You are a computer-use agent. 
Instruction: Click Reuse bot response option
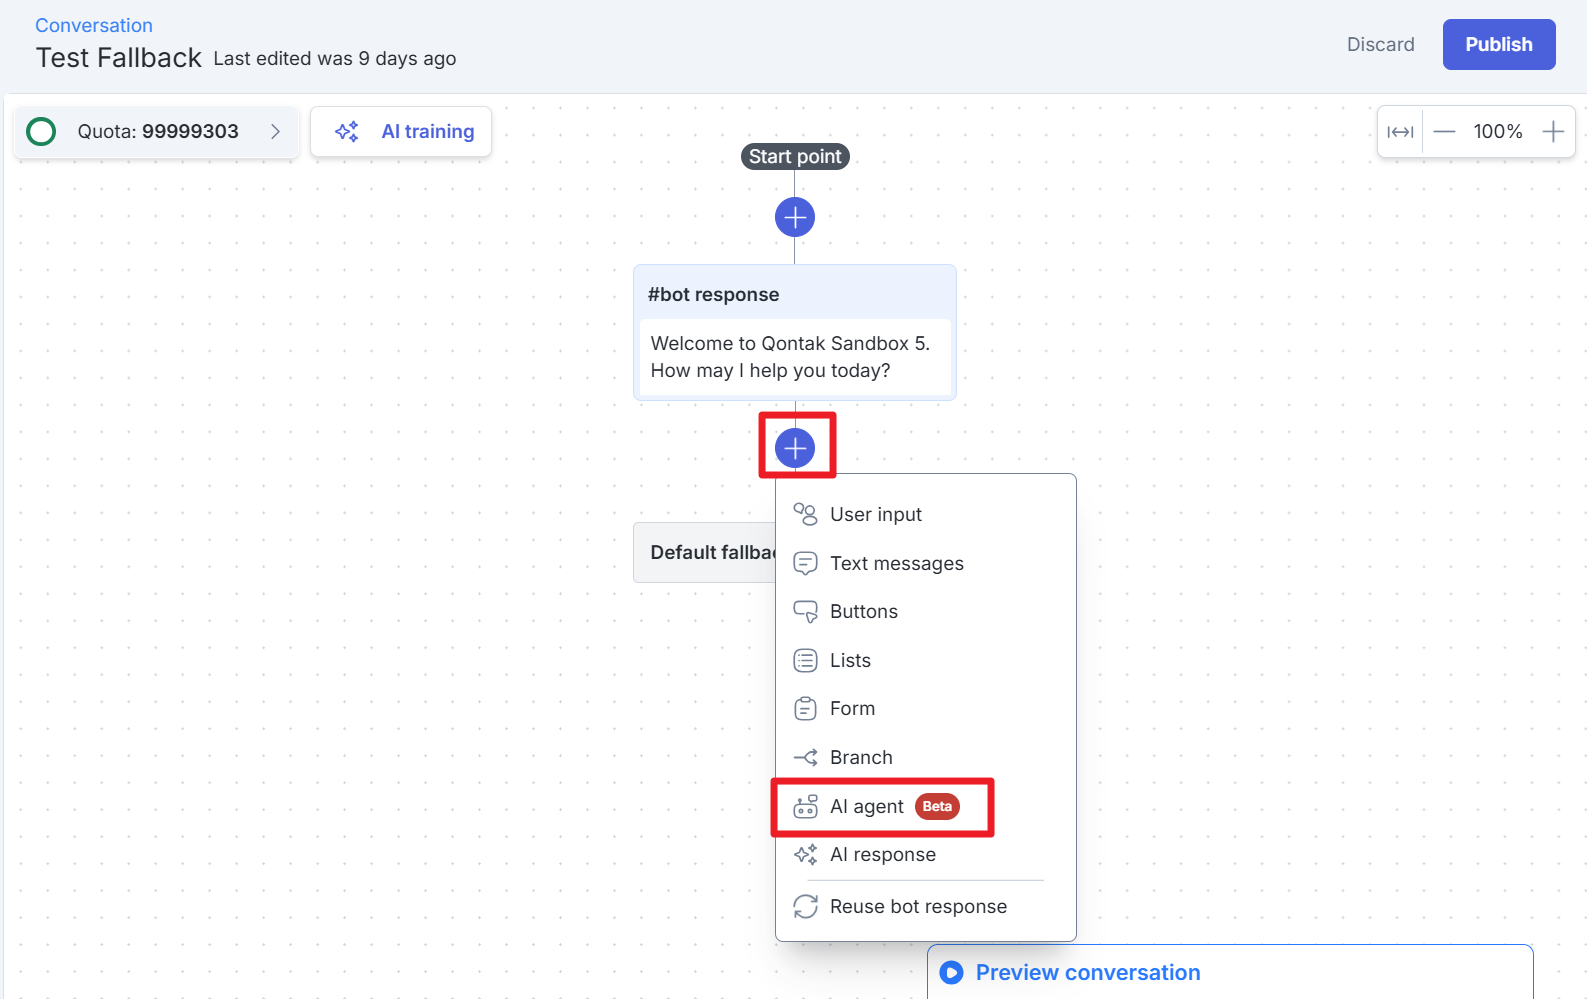click(x=917, y=907)
